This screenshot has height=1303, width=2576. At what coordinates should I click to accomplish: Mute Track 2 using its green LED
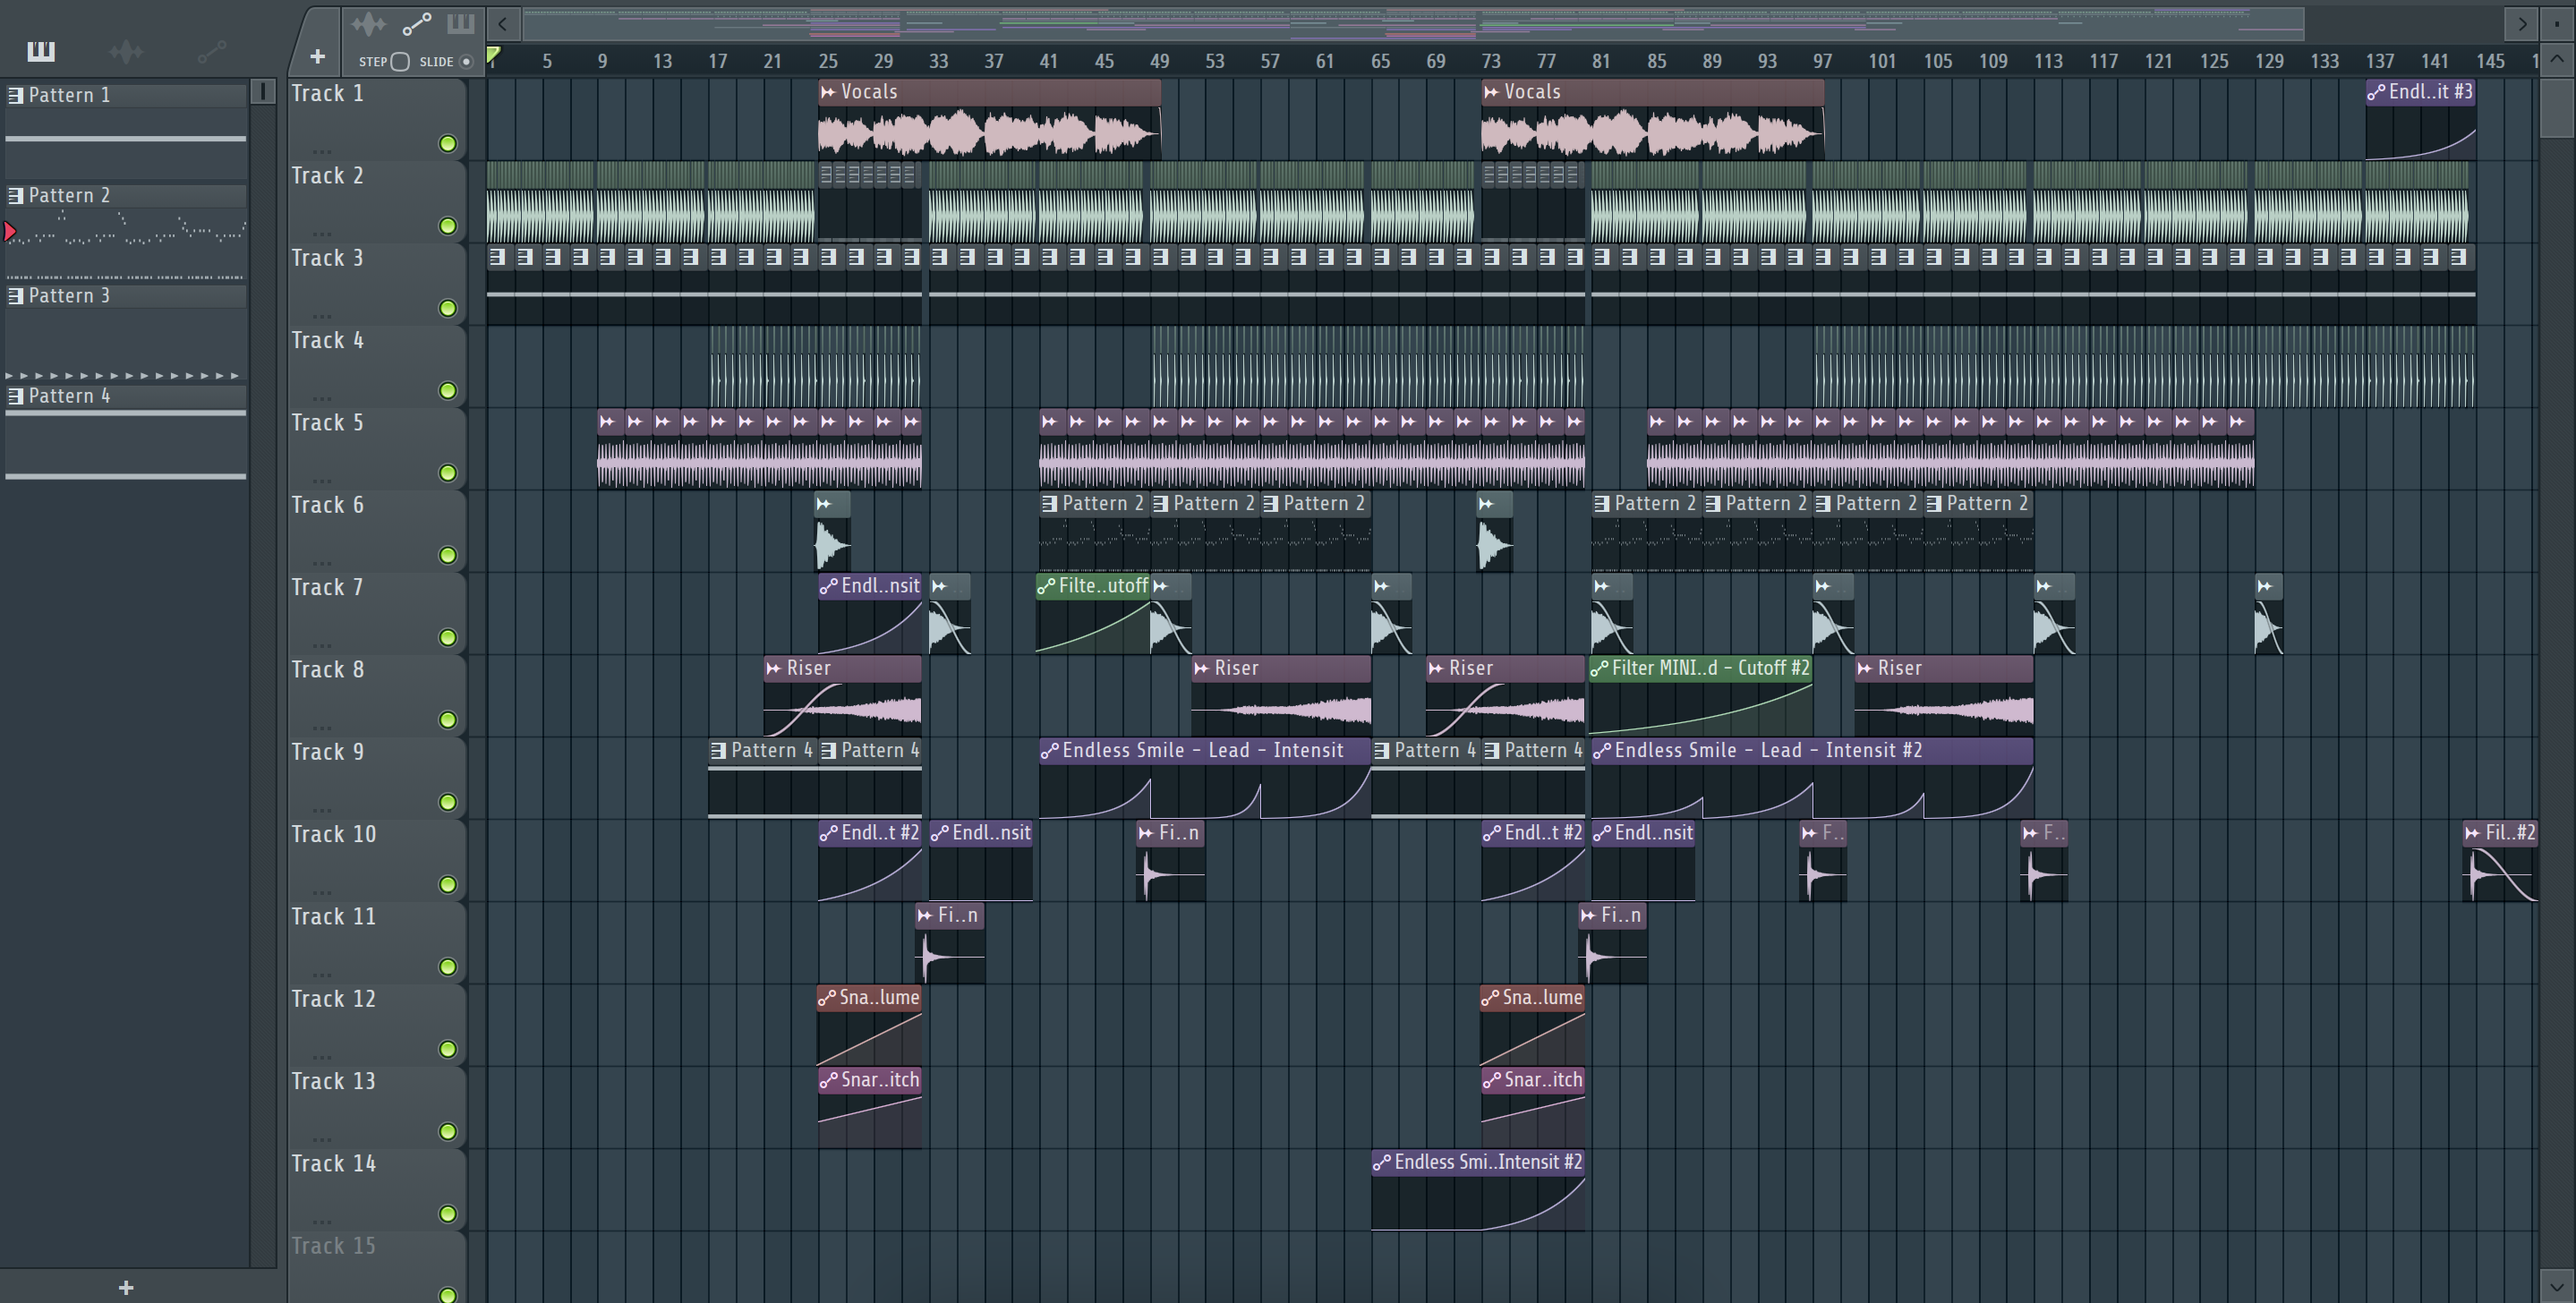point(448,226)
